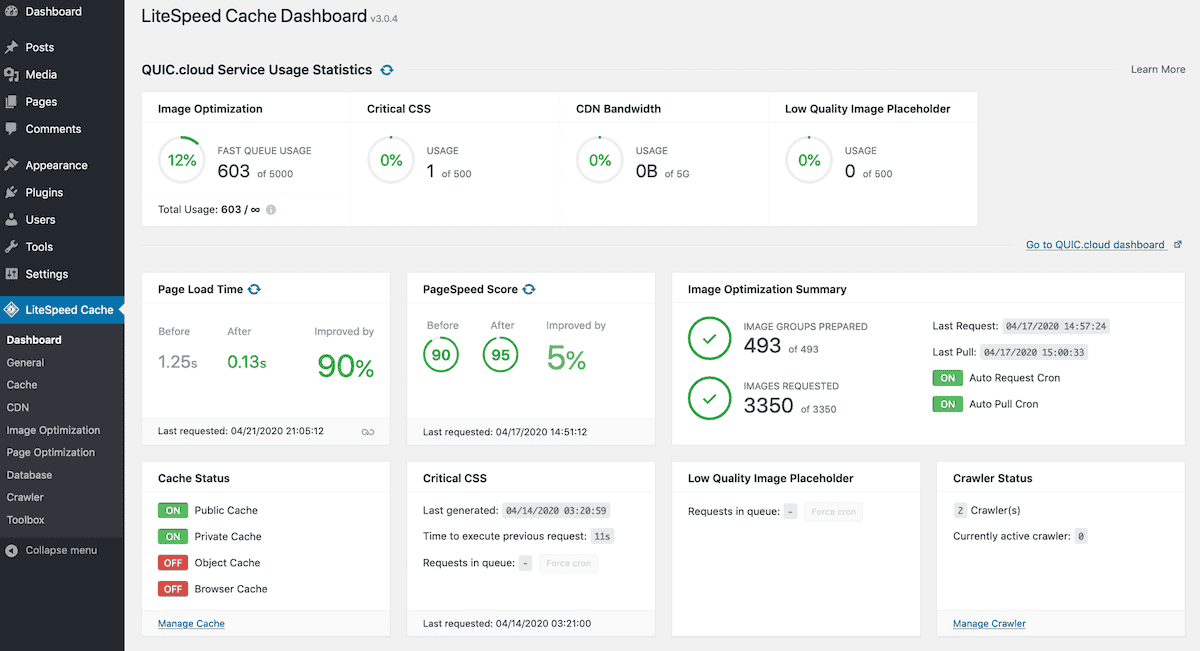The image size is (1200, 651).
Task: Click the link icon beside Page Load Time timestamp
Action: (368, 431)
